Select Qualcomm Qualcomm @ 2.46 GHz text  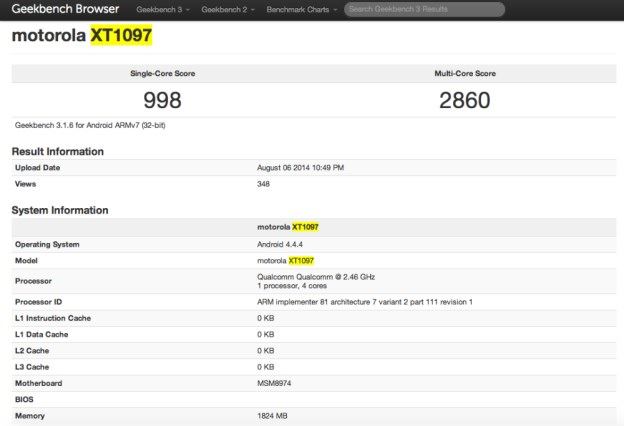[316, 277]
